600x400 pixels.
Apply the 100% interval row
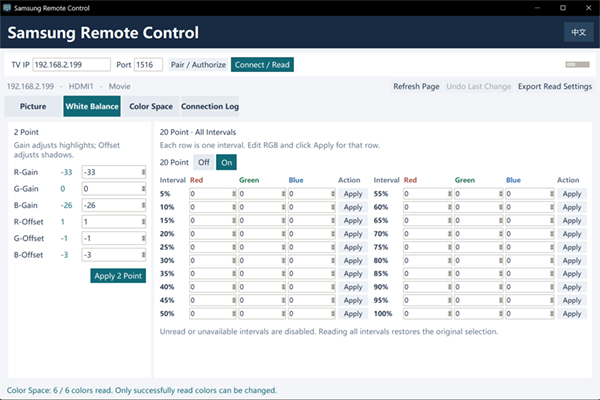(572, 314)
